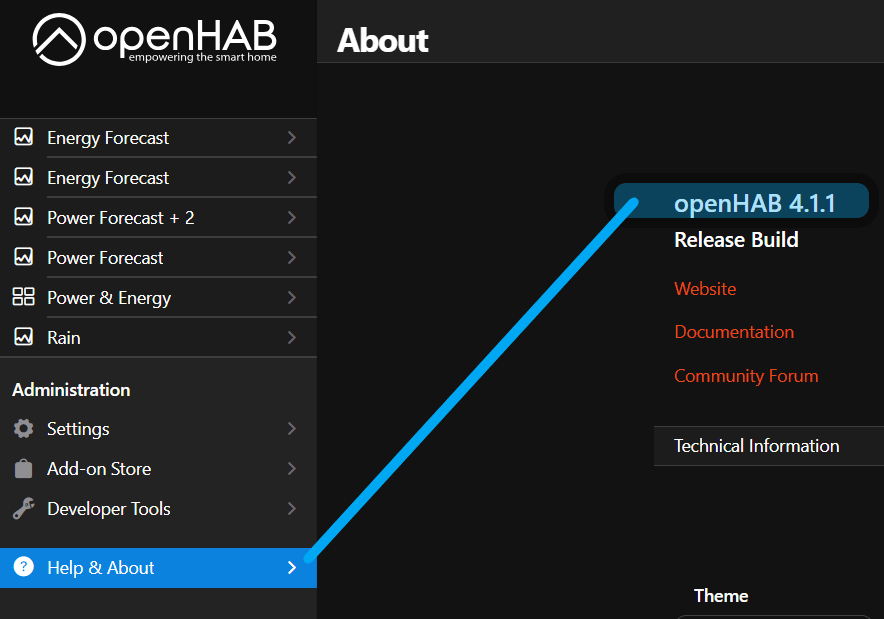Open the Documentation link

734,332
